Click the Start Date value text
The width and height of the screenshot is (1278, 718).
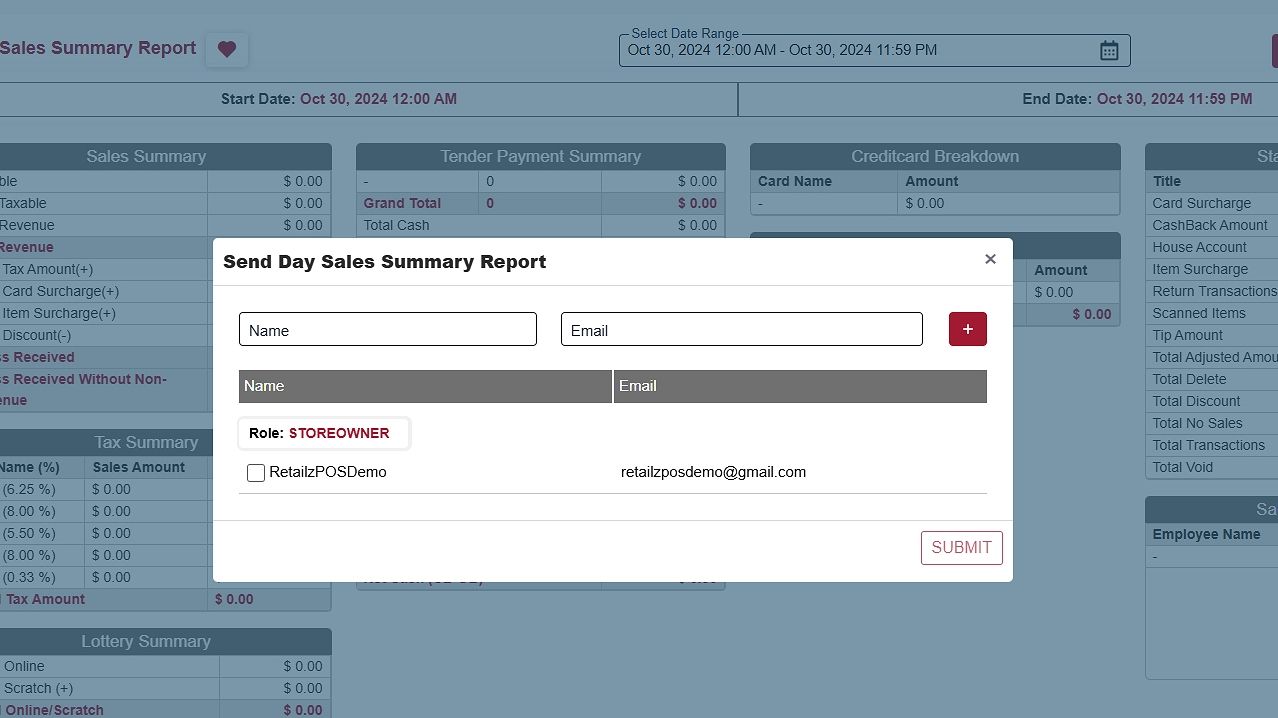[x=378, y=99]
